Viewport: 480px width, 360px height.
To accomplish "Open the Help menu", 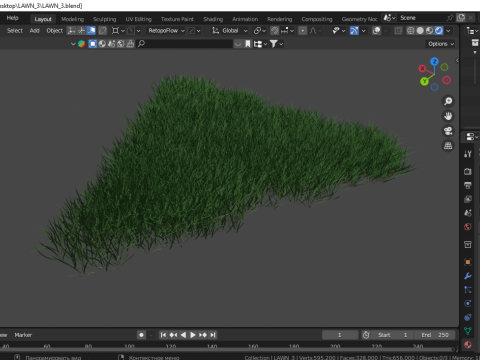I will (12, 18).
